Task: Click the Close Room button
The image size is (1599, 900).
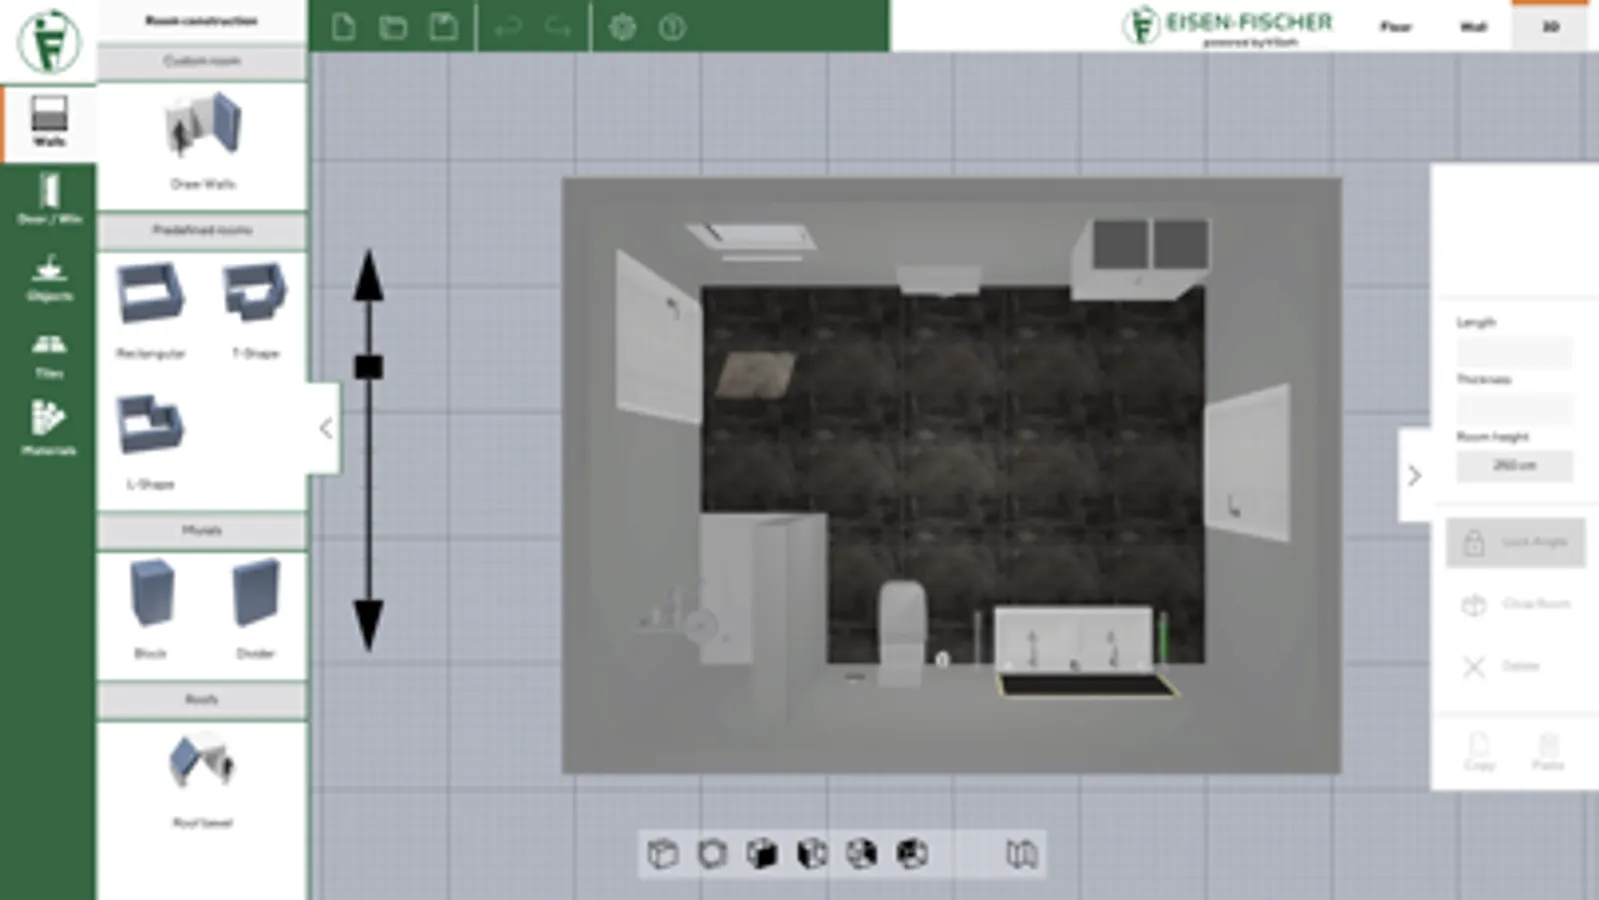Action: [1515, 604]
